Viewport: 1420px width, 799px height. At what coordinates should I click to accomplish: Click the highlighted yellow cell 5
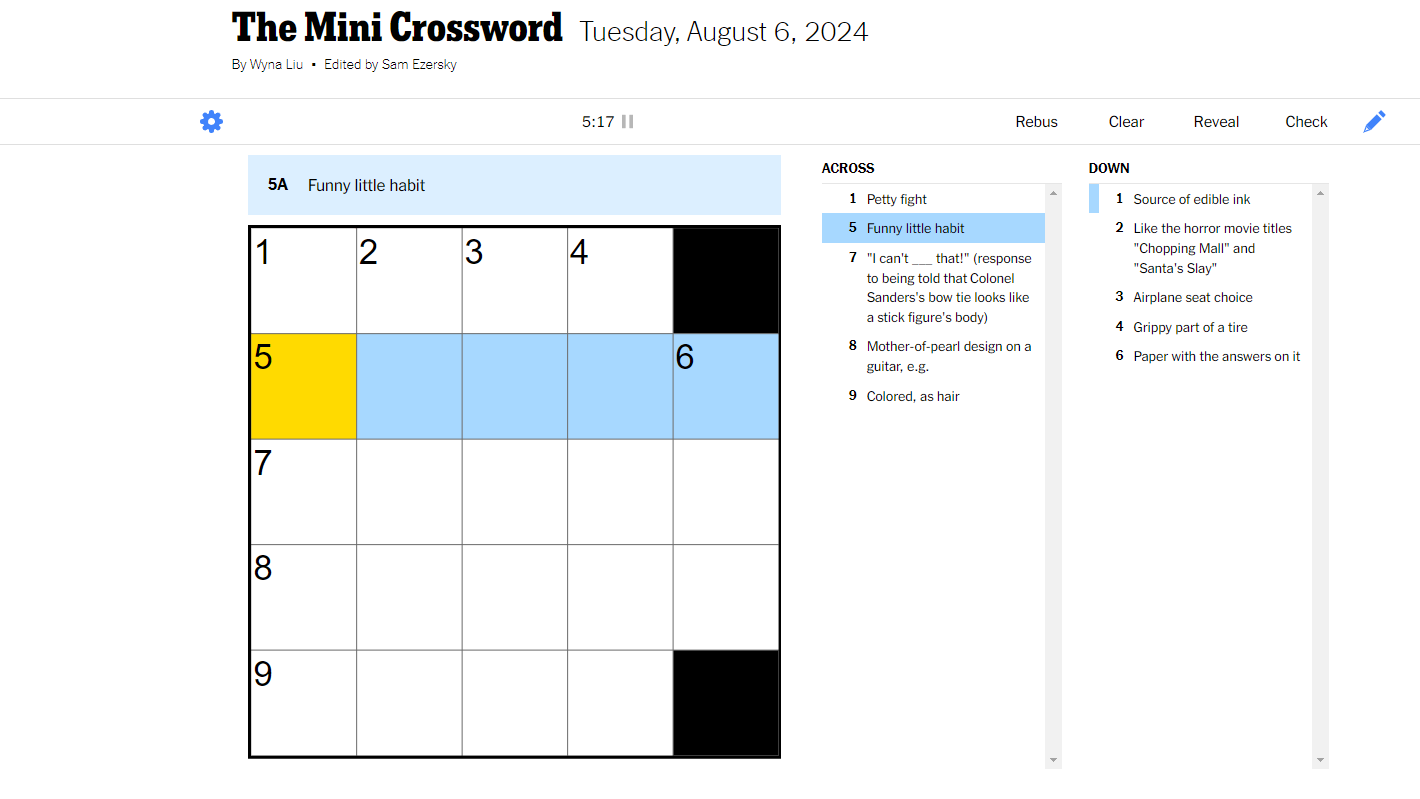(302, 386)
